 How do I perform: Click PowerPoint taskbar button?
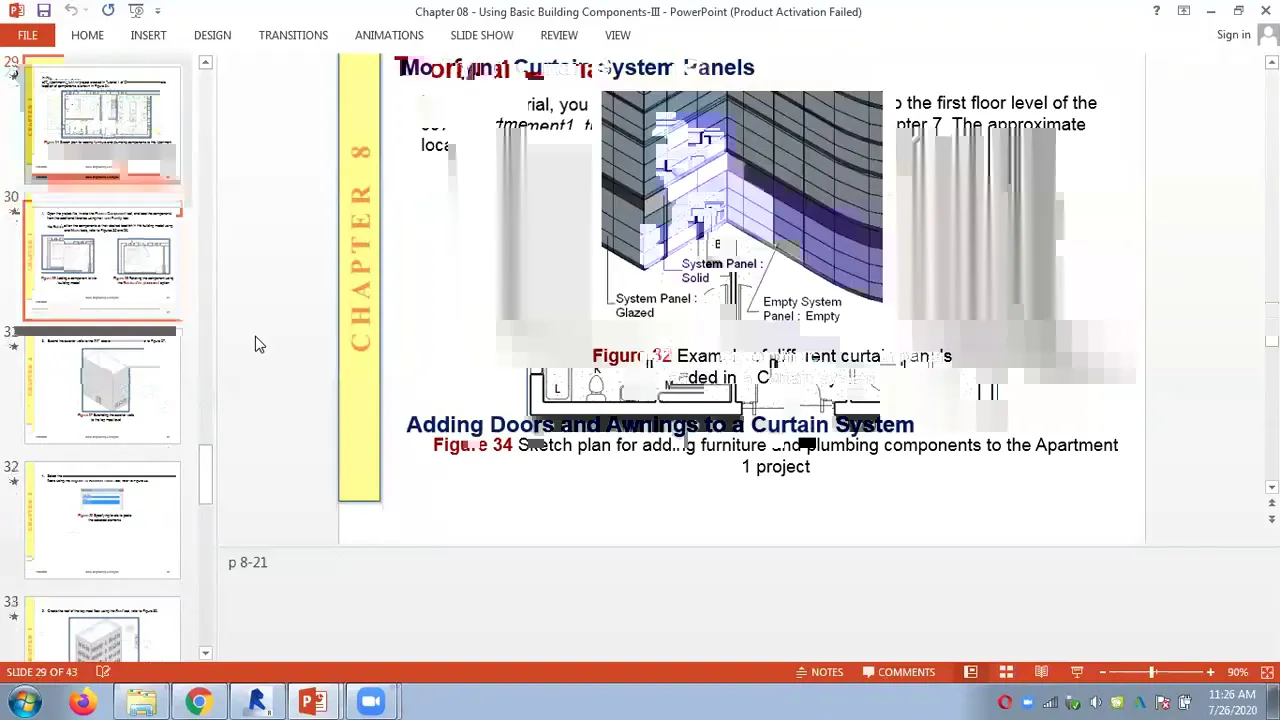pos(313,702)
